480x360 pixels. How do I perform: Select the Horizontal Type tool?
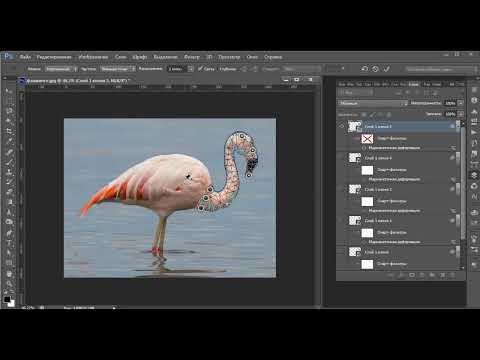[9, 242]
